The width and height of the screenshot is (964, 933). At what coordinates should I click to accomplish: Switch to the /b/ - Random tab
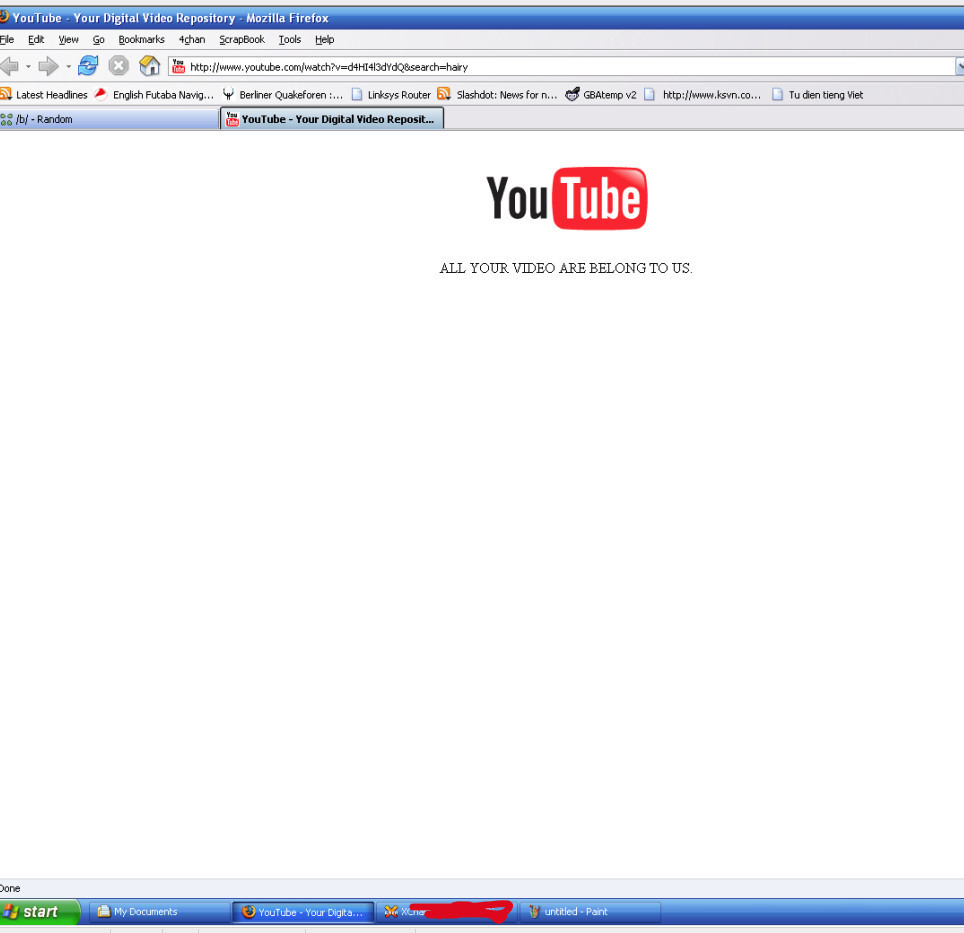[109, 119]
